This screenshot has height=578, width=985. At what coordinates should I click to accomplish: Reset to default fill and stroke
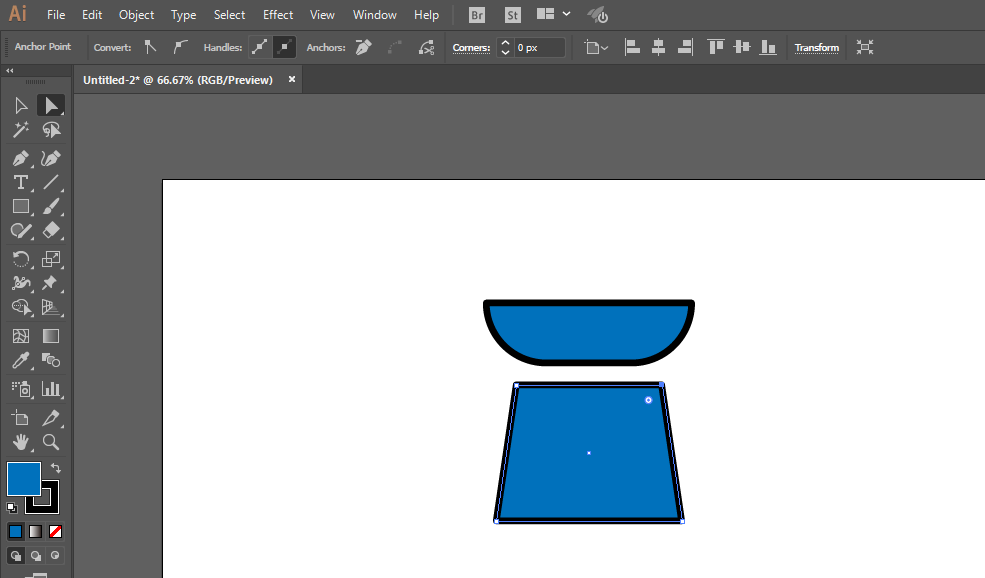tap(12, 507)
